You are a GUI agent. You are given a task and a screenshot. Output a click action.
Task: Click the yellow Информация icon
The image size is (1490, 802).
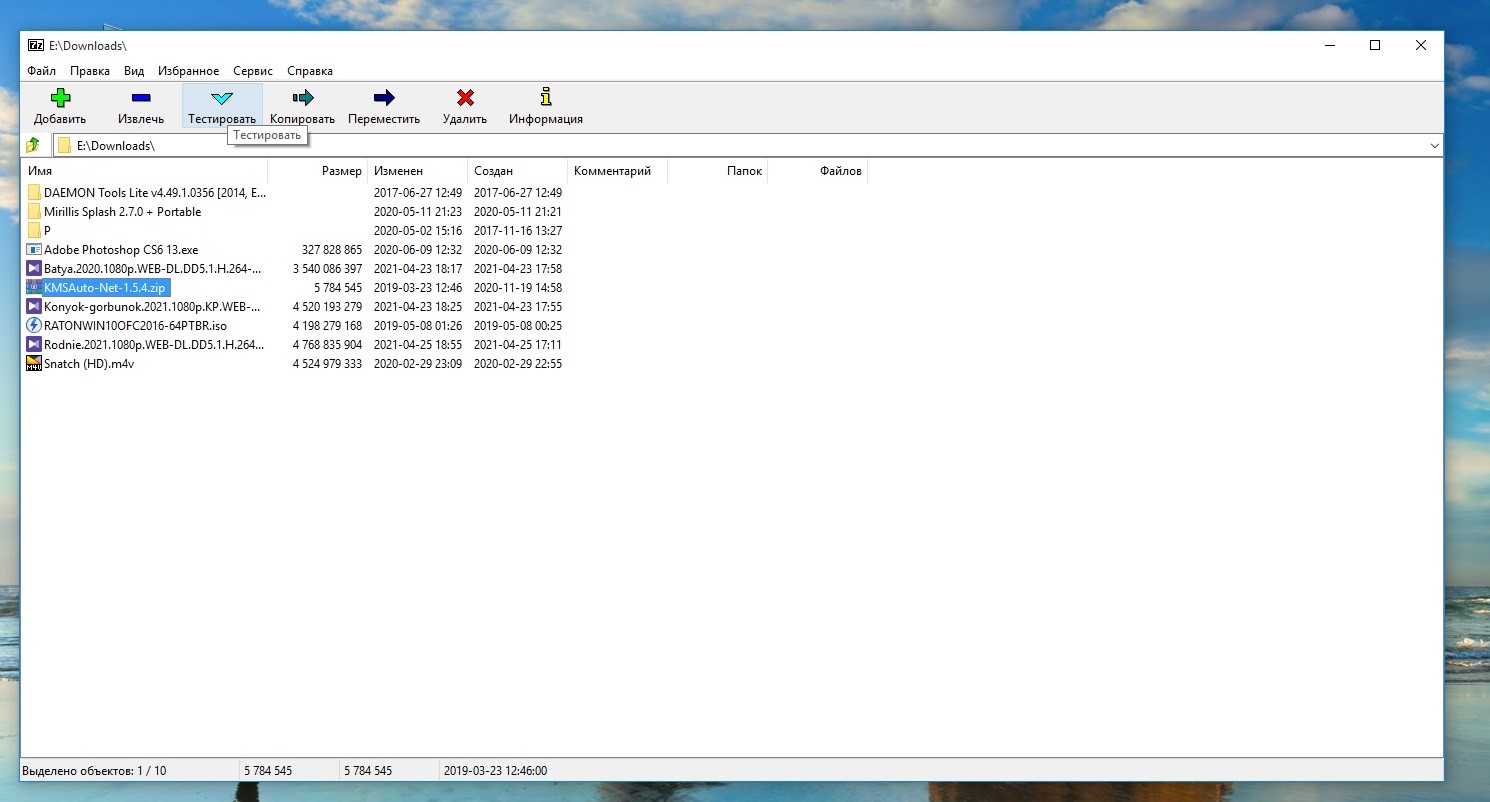[545, 98]
